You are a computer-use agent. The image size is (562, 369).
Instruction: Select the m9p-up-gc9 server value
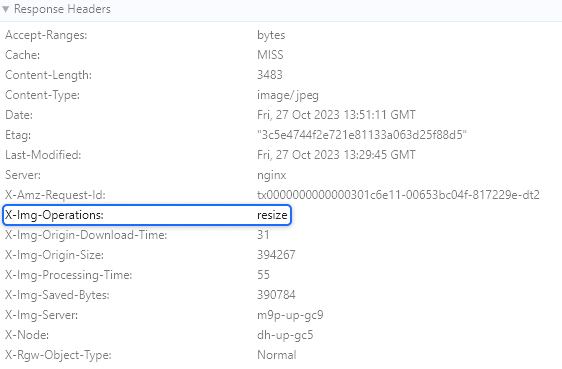(x=290, y=315)
